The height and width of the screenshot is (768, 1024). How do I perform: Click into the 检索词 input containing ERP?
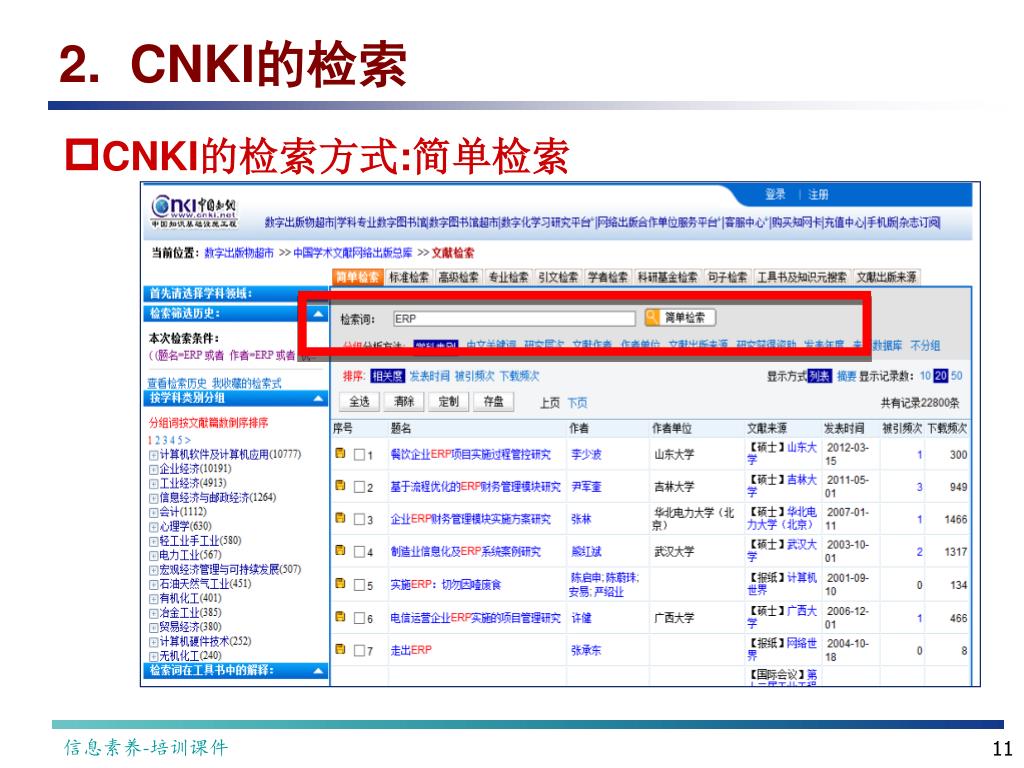pyautogui.click(x=514, y=318)
